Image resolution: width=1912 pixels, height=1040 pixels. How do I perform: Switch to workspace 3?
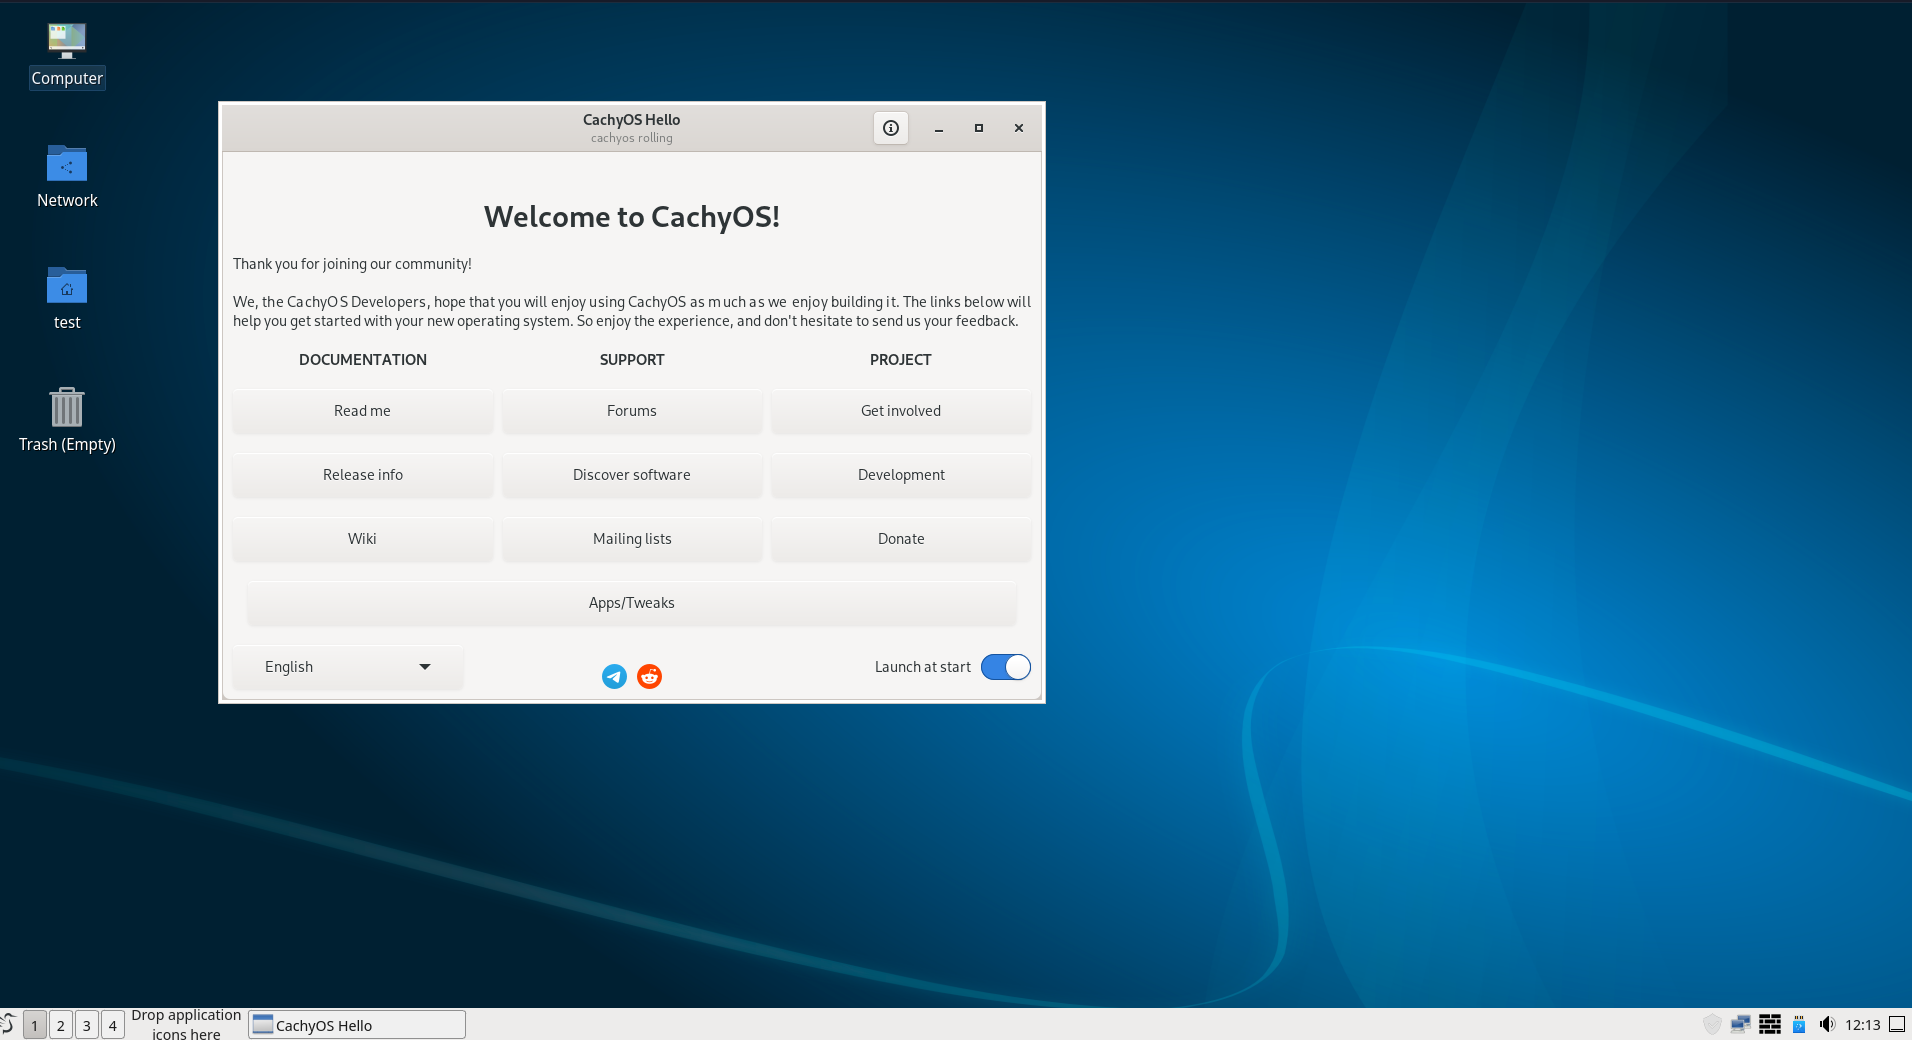tap(87, 1025)
